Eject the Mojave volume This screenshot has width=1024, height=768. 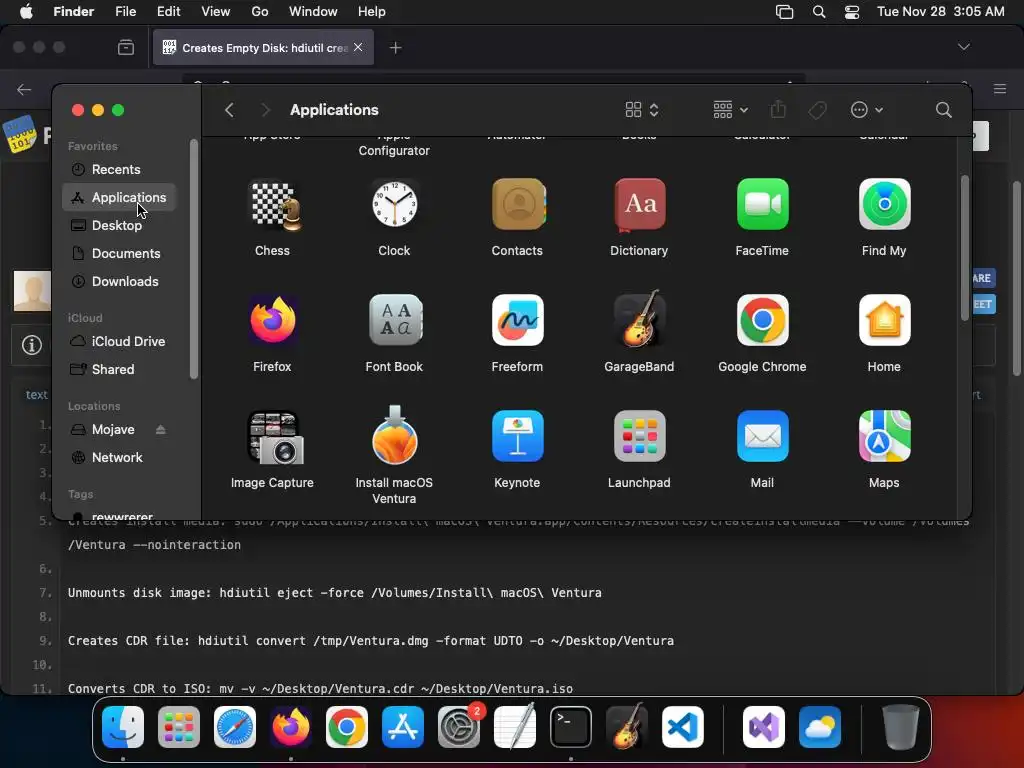click(x=161, y=430)
